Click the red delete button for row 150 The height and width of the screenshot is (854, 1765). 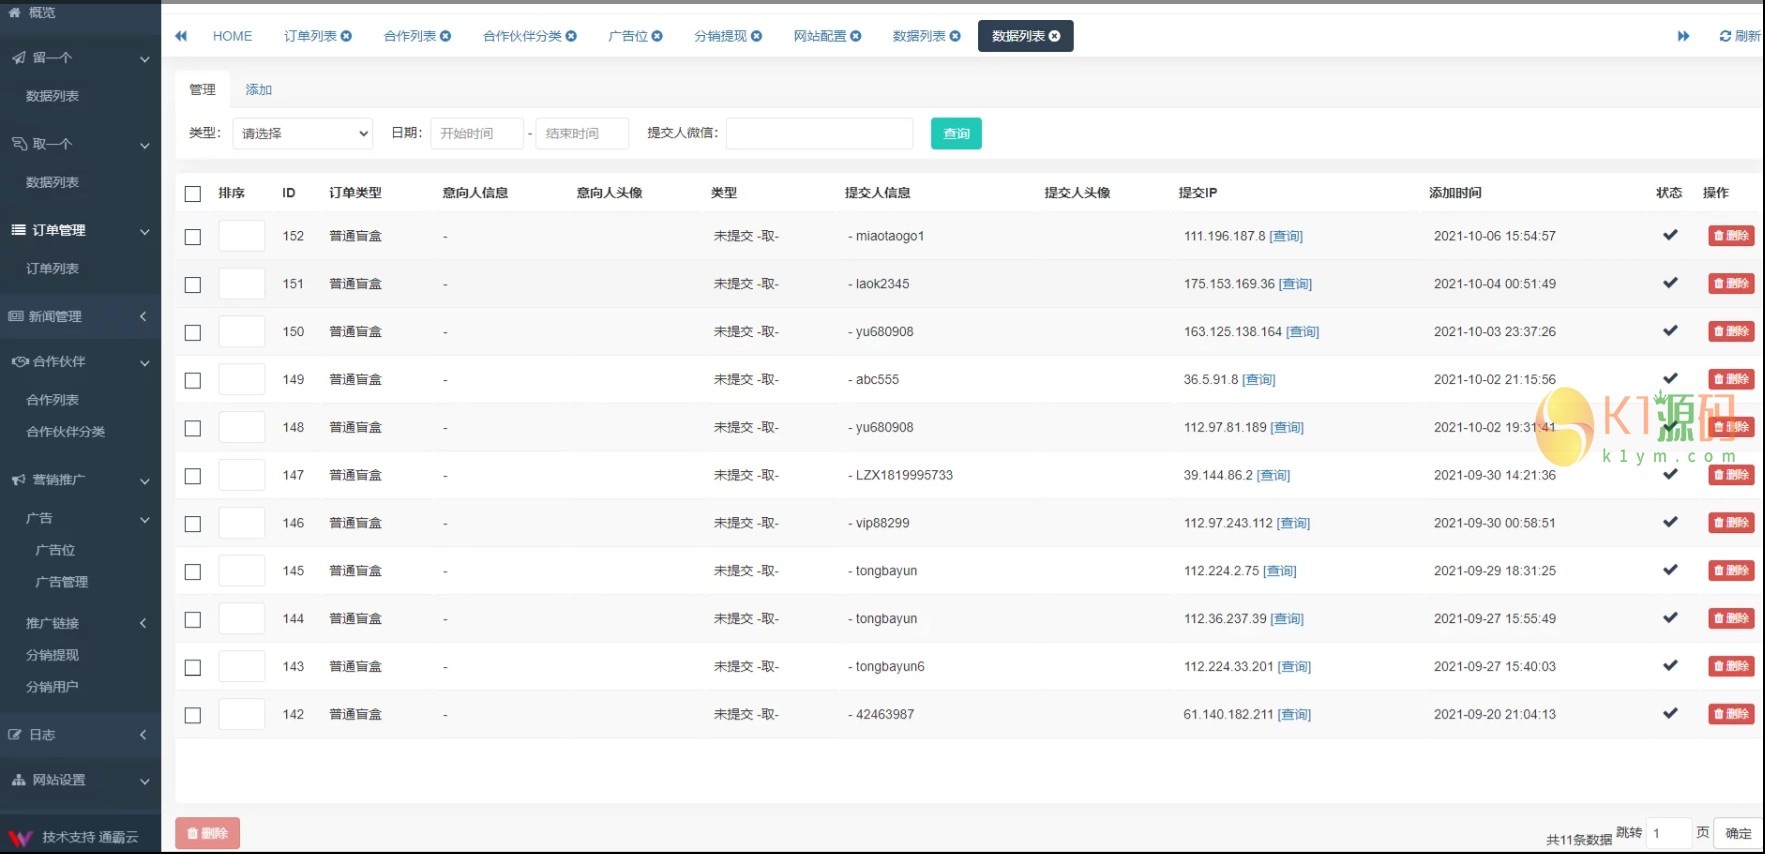pyautogui.click(x=1731, y=332)
